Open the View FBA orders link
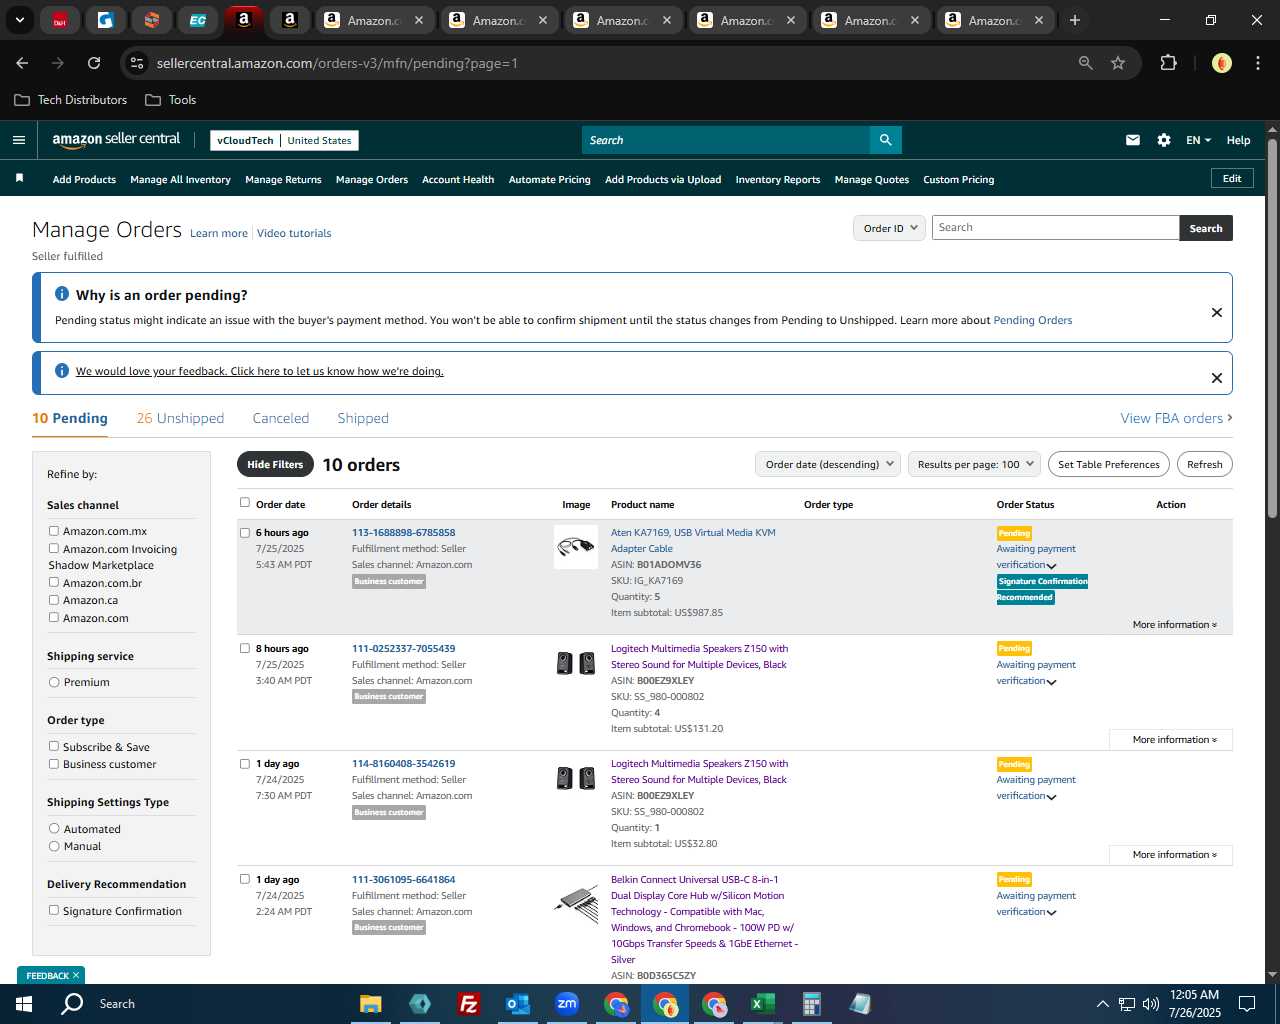The width and height of the screenshot is (1280, 1024). [x=1176, y=418]
